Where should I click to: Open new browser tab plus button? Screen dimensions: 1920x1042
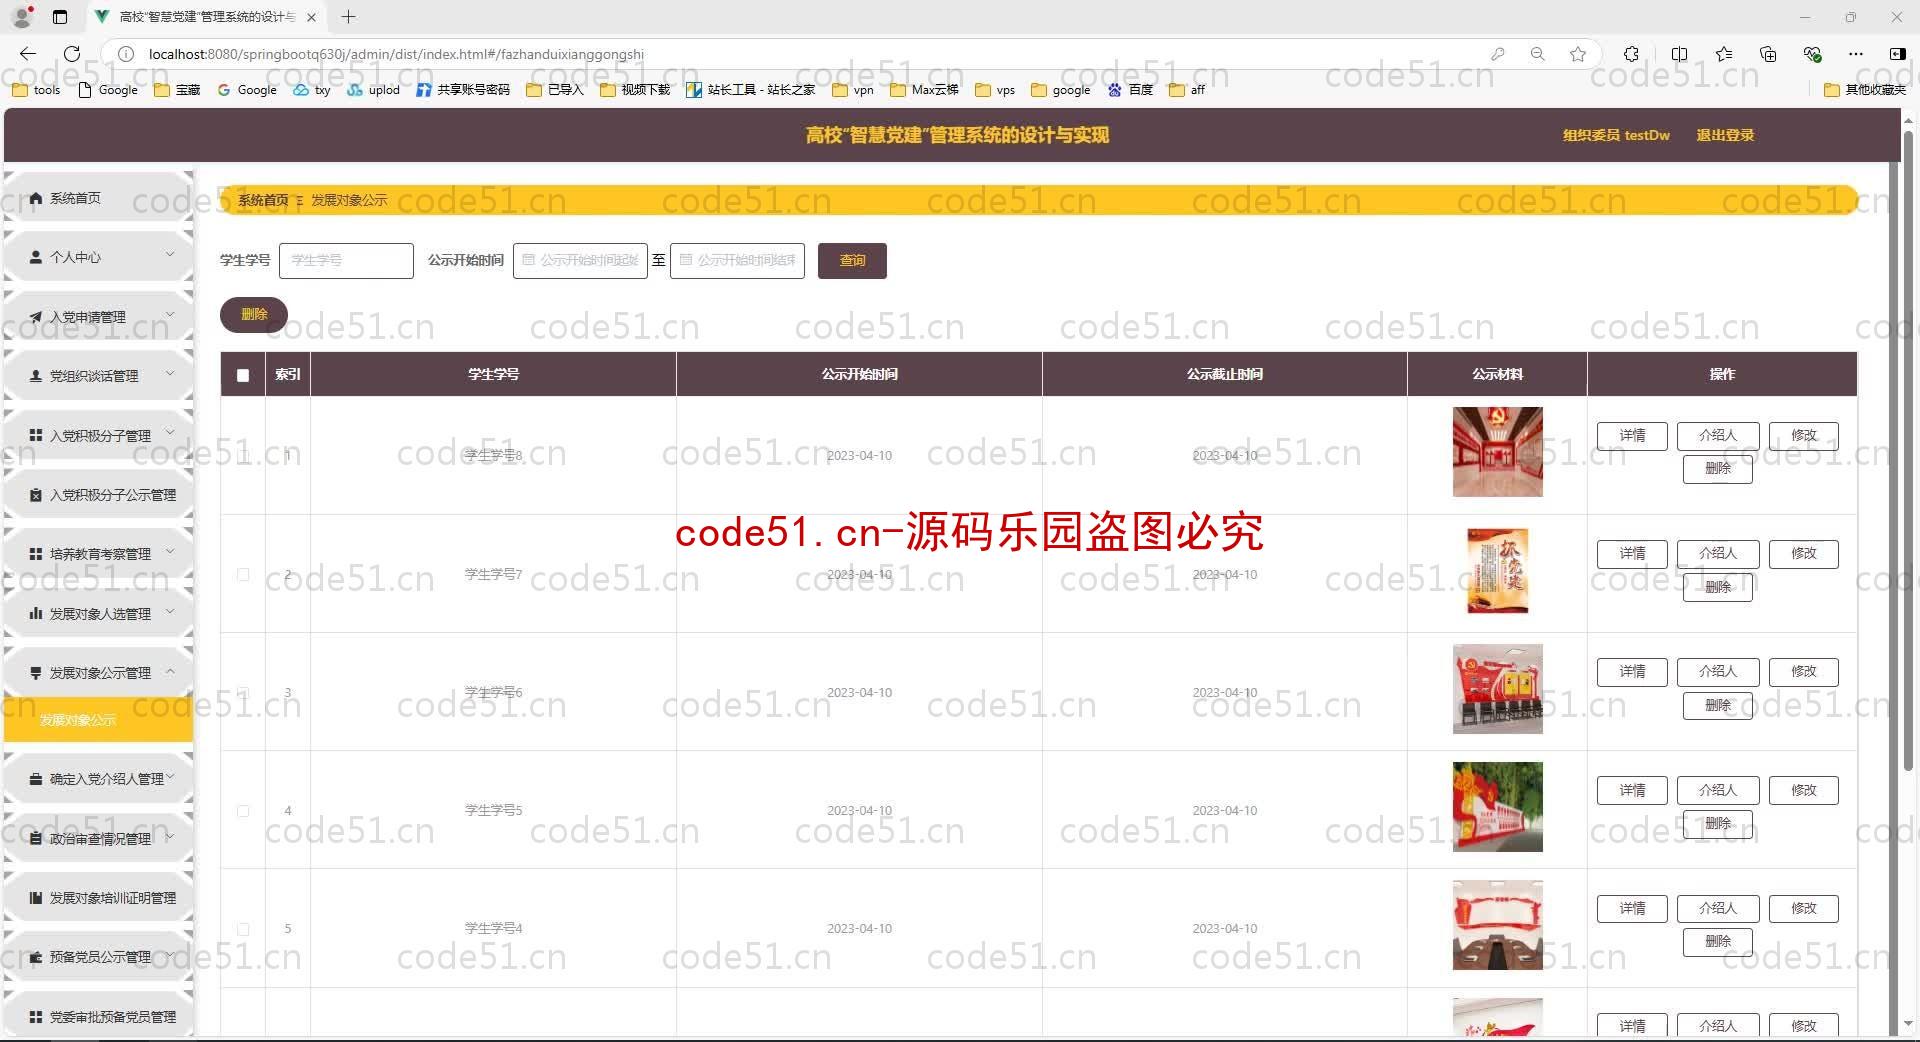click(x=348, y=17)
